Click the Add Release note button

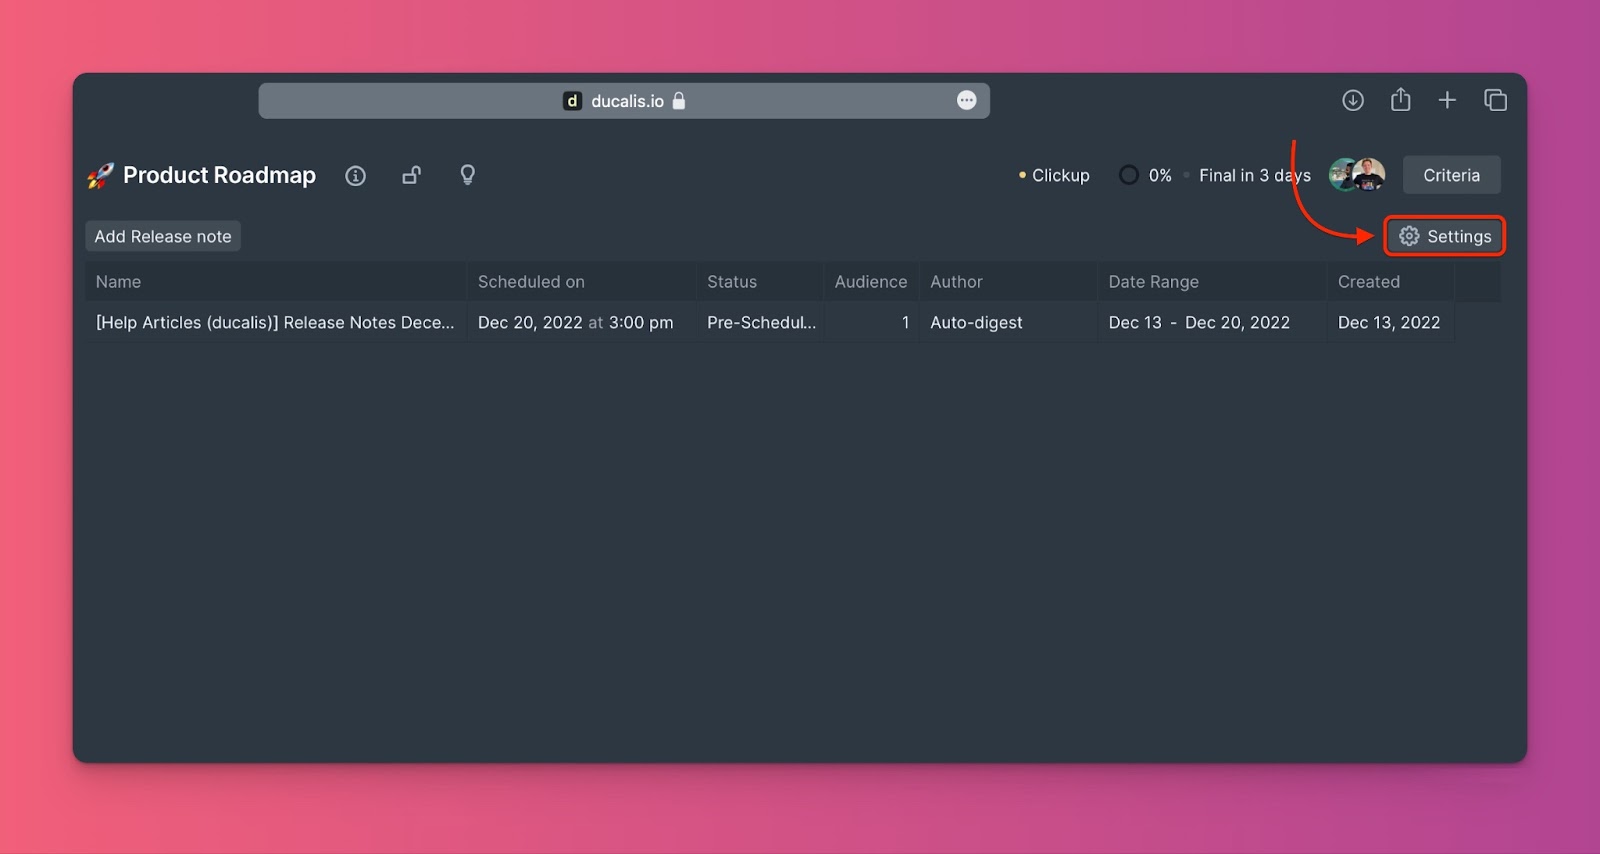coord(163,236)
